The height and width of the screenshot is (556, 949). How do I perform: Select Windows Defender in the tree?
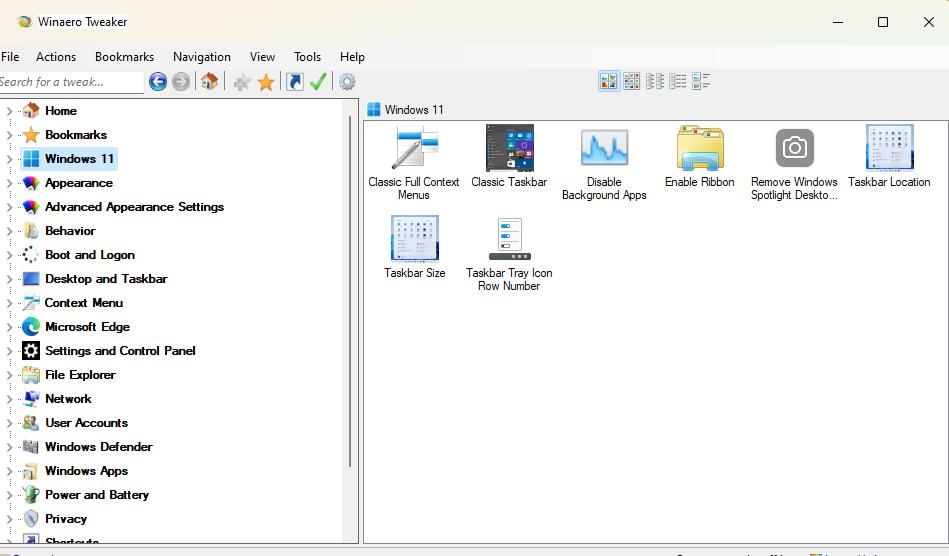coord(99,446)
